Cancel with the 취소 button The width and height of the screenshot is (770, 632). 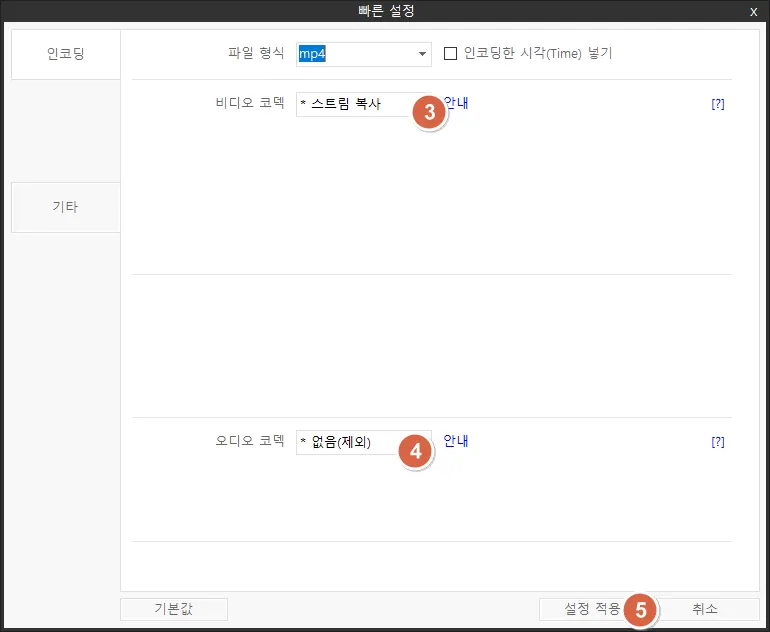(705, 609)
